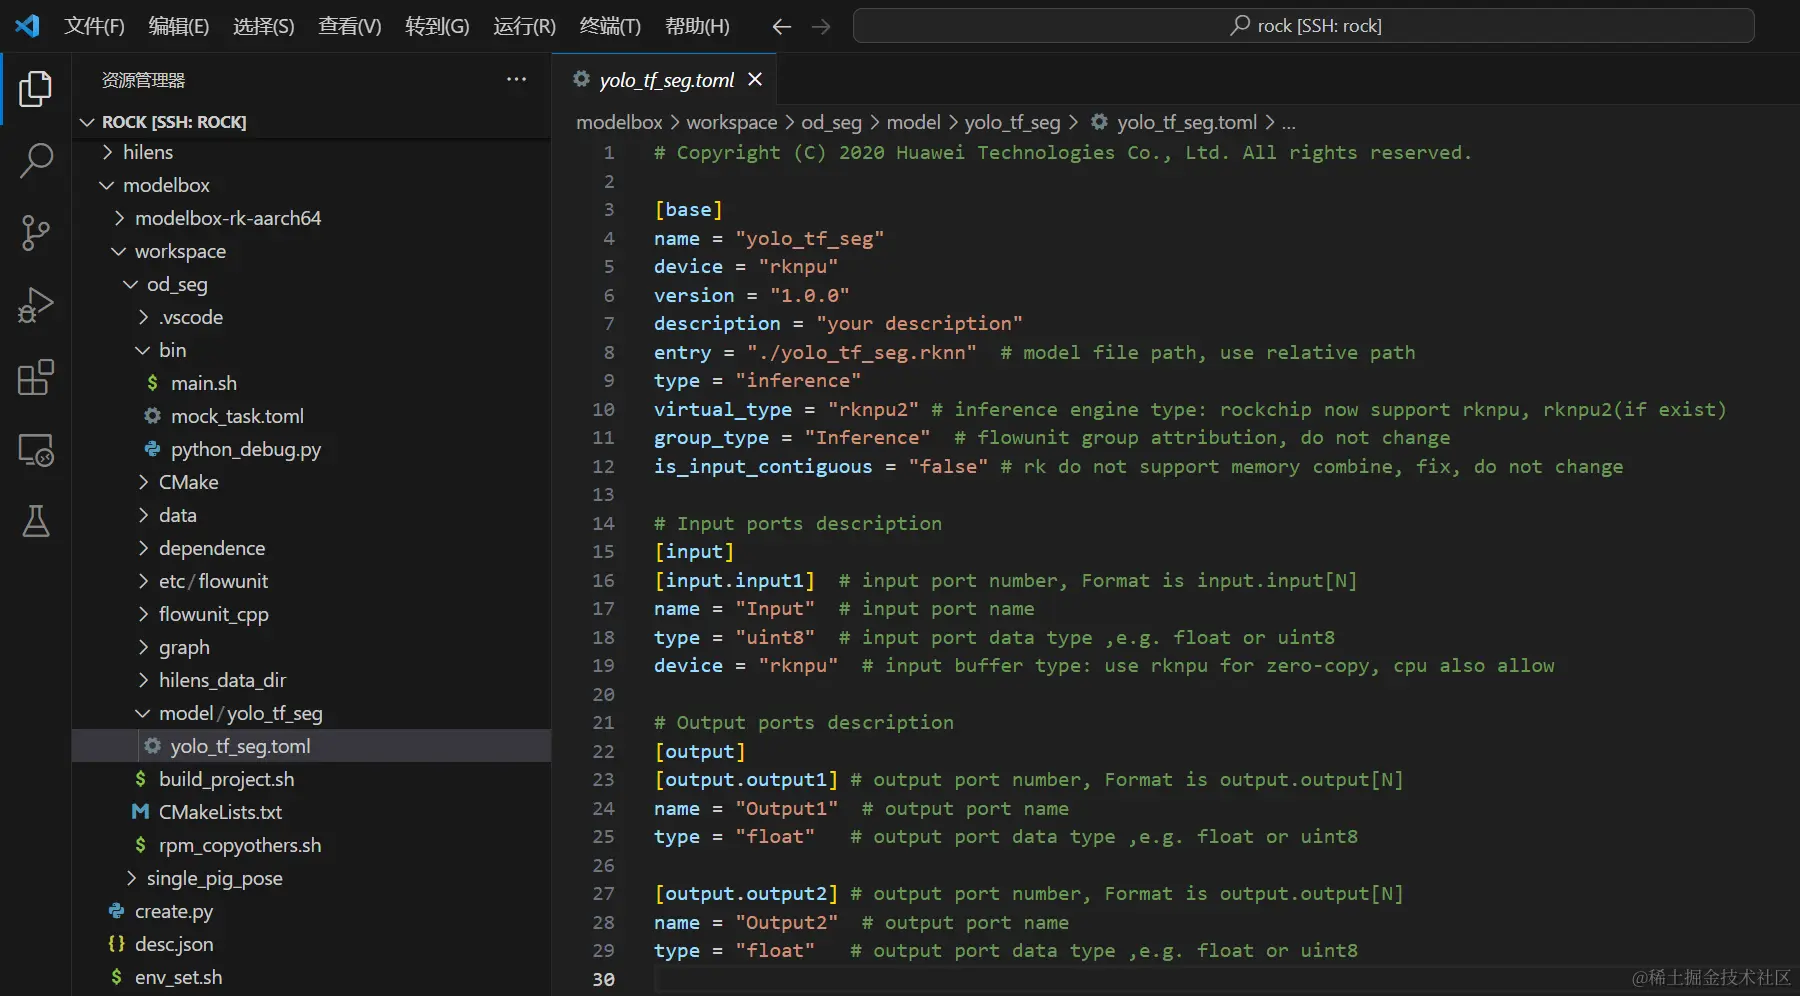Viewport: 1800px width, 996px height.
Task: Open Run and Debug view icon
Action: [x=36, y=305]
